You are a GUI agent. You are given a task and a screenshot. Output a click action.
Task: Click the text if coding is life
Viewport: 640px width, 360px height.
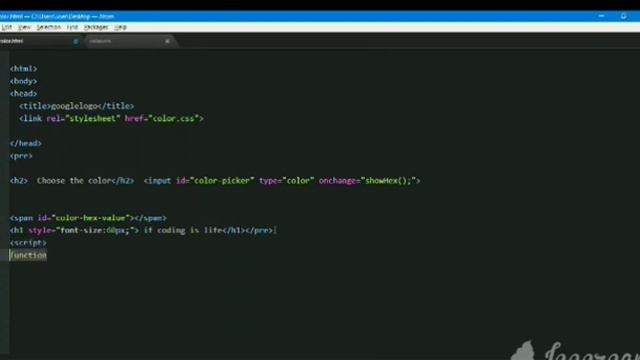pyautogui.click(x=183, y=231)
